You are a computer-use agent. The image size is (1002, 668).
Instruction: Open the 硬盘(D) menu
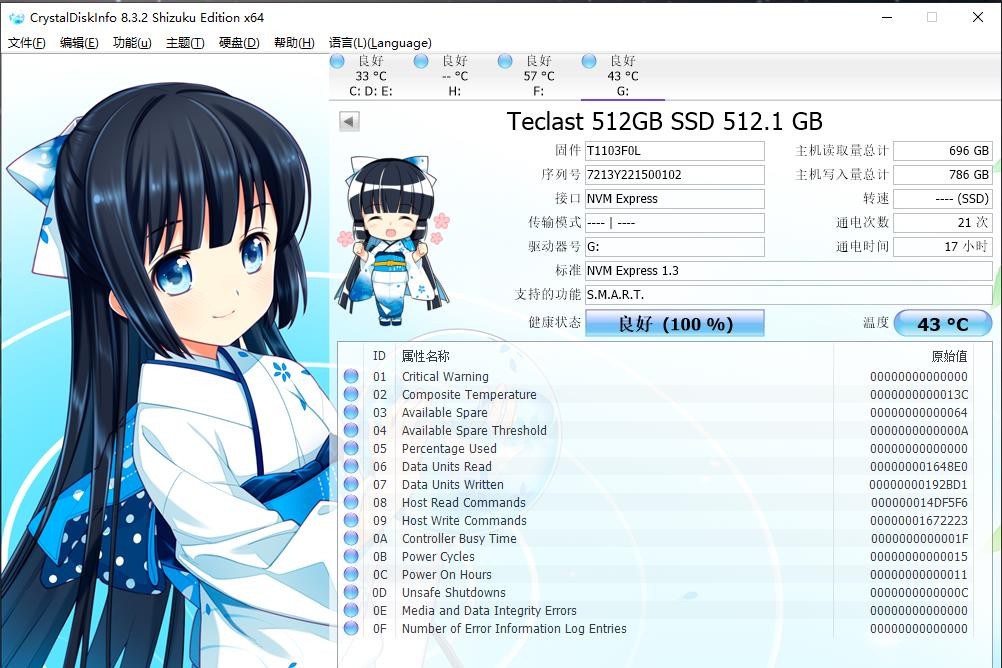(239, 43)
